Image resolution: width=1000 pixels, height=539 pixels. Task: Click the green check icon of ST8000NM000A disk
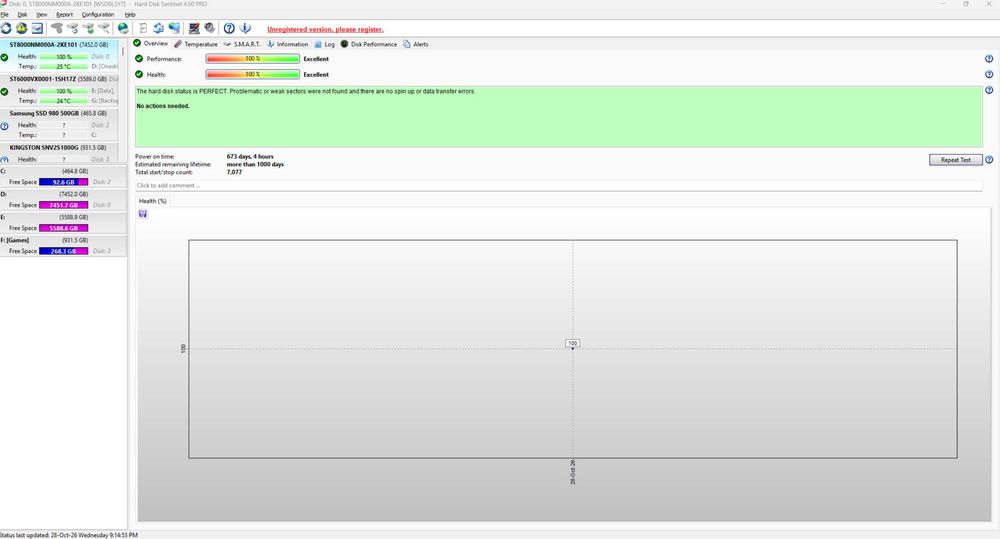coord(4,57)
